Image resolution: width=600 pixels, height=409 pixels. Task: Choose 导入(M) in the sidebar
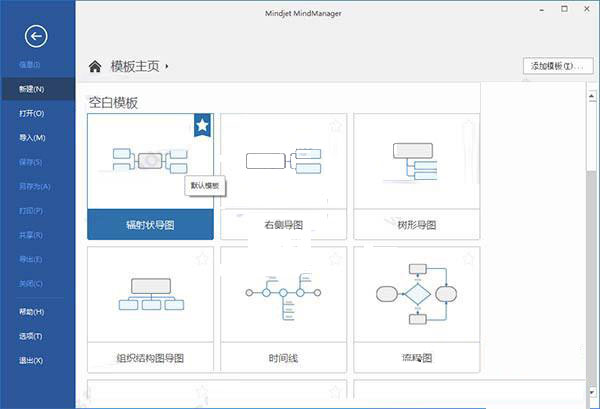32,138
